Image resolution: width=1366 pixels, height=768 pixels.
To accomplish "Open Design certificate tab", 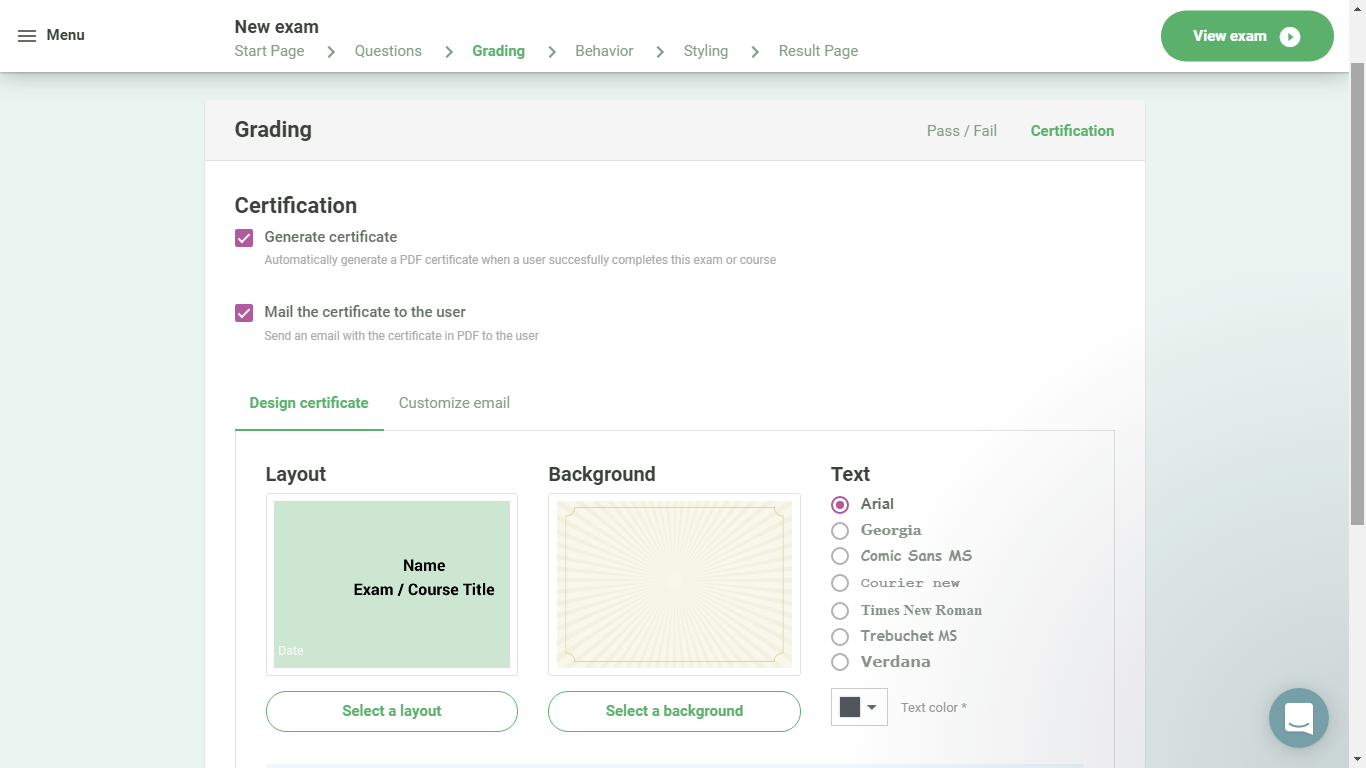I will (309, 403).
